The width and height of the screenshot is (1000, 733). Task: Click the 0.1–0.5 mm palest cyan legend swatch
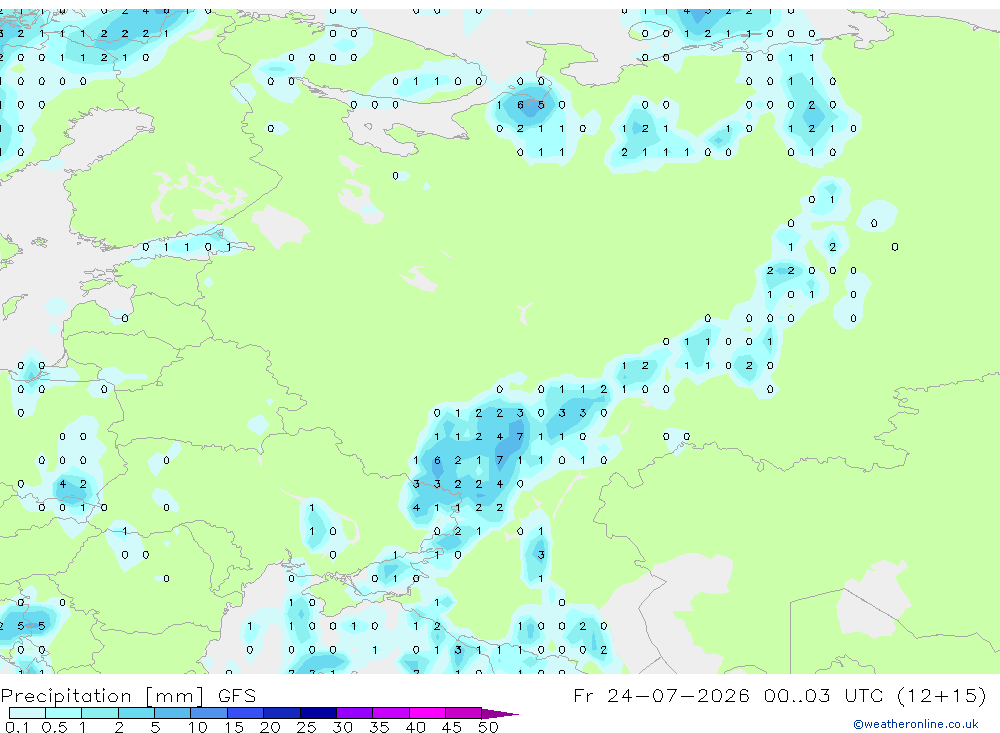click(x=27, y=713)
